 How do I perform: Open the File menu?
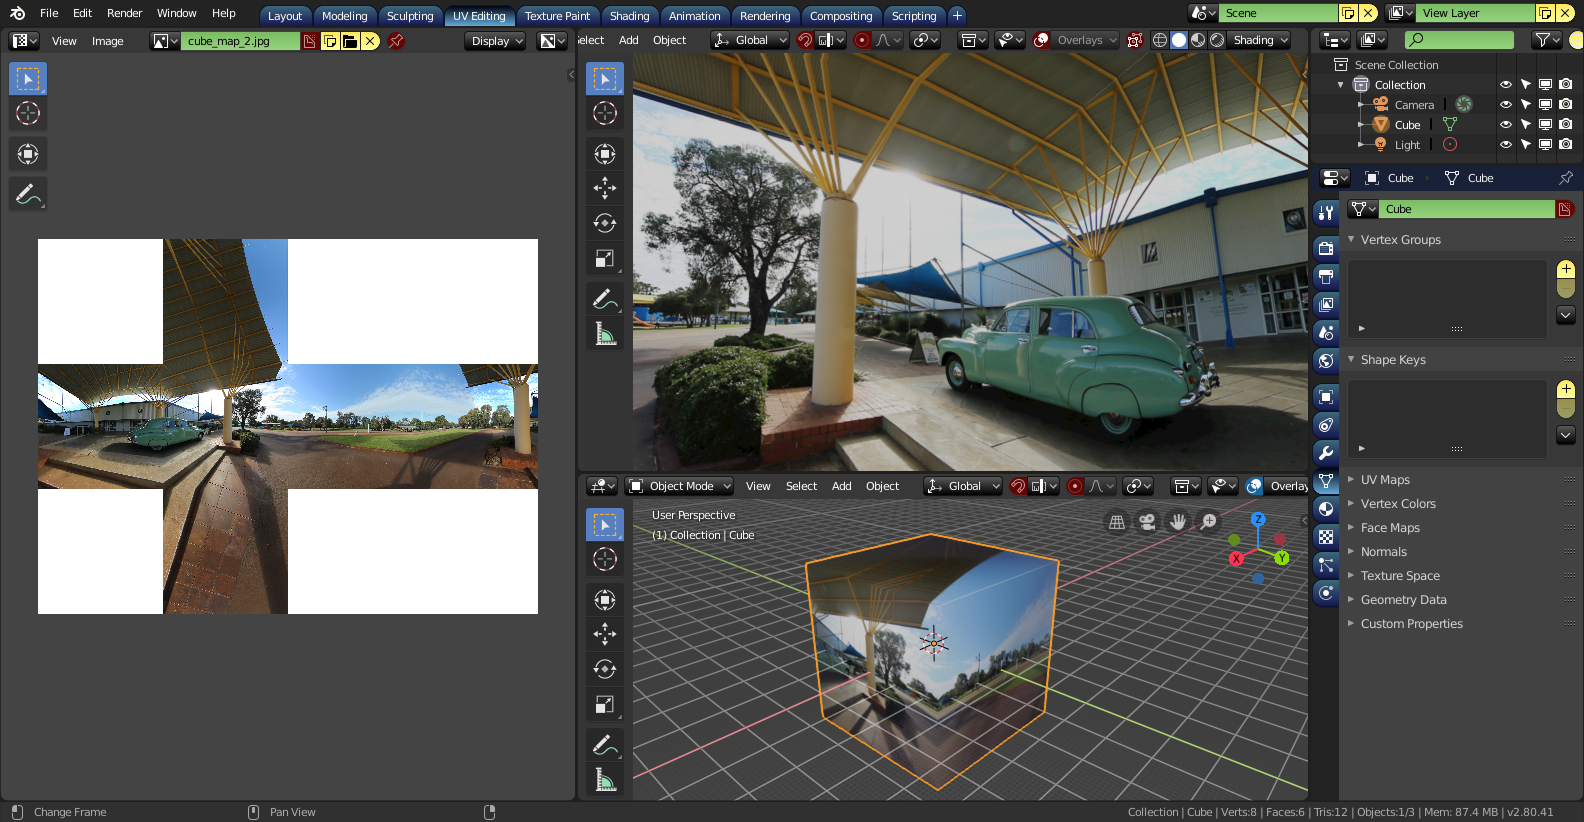(49, 13)
